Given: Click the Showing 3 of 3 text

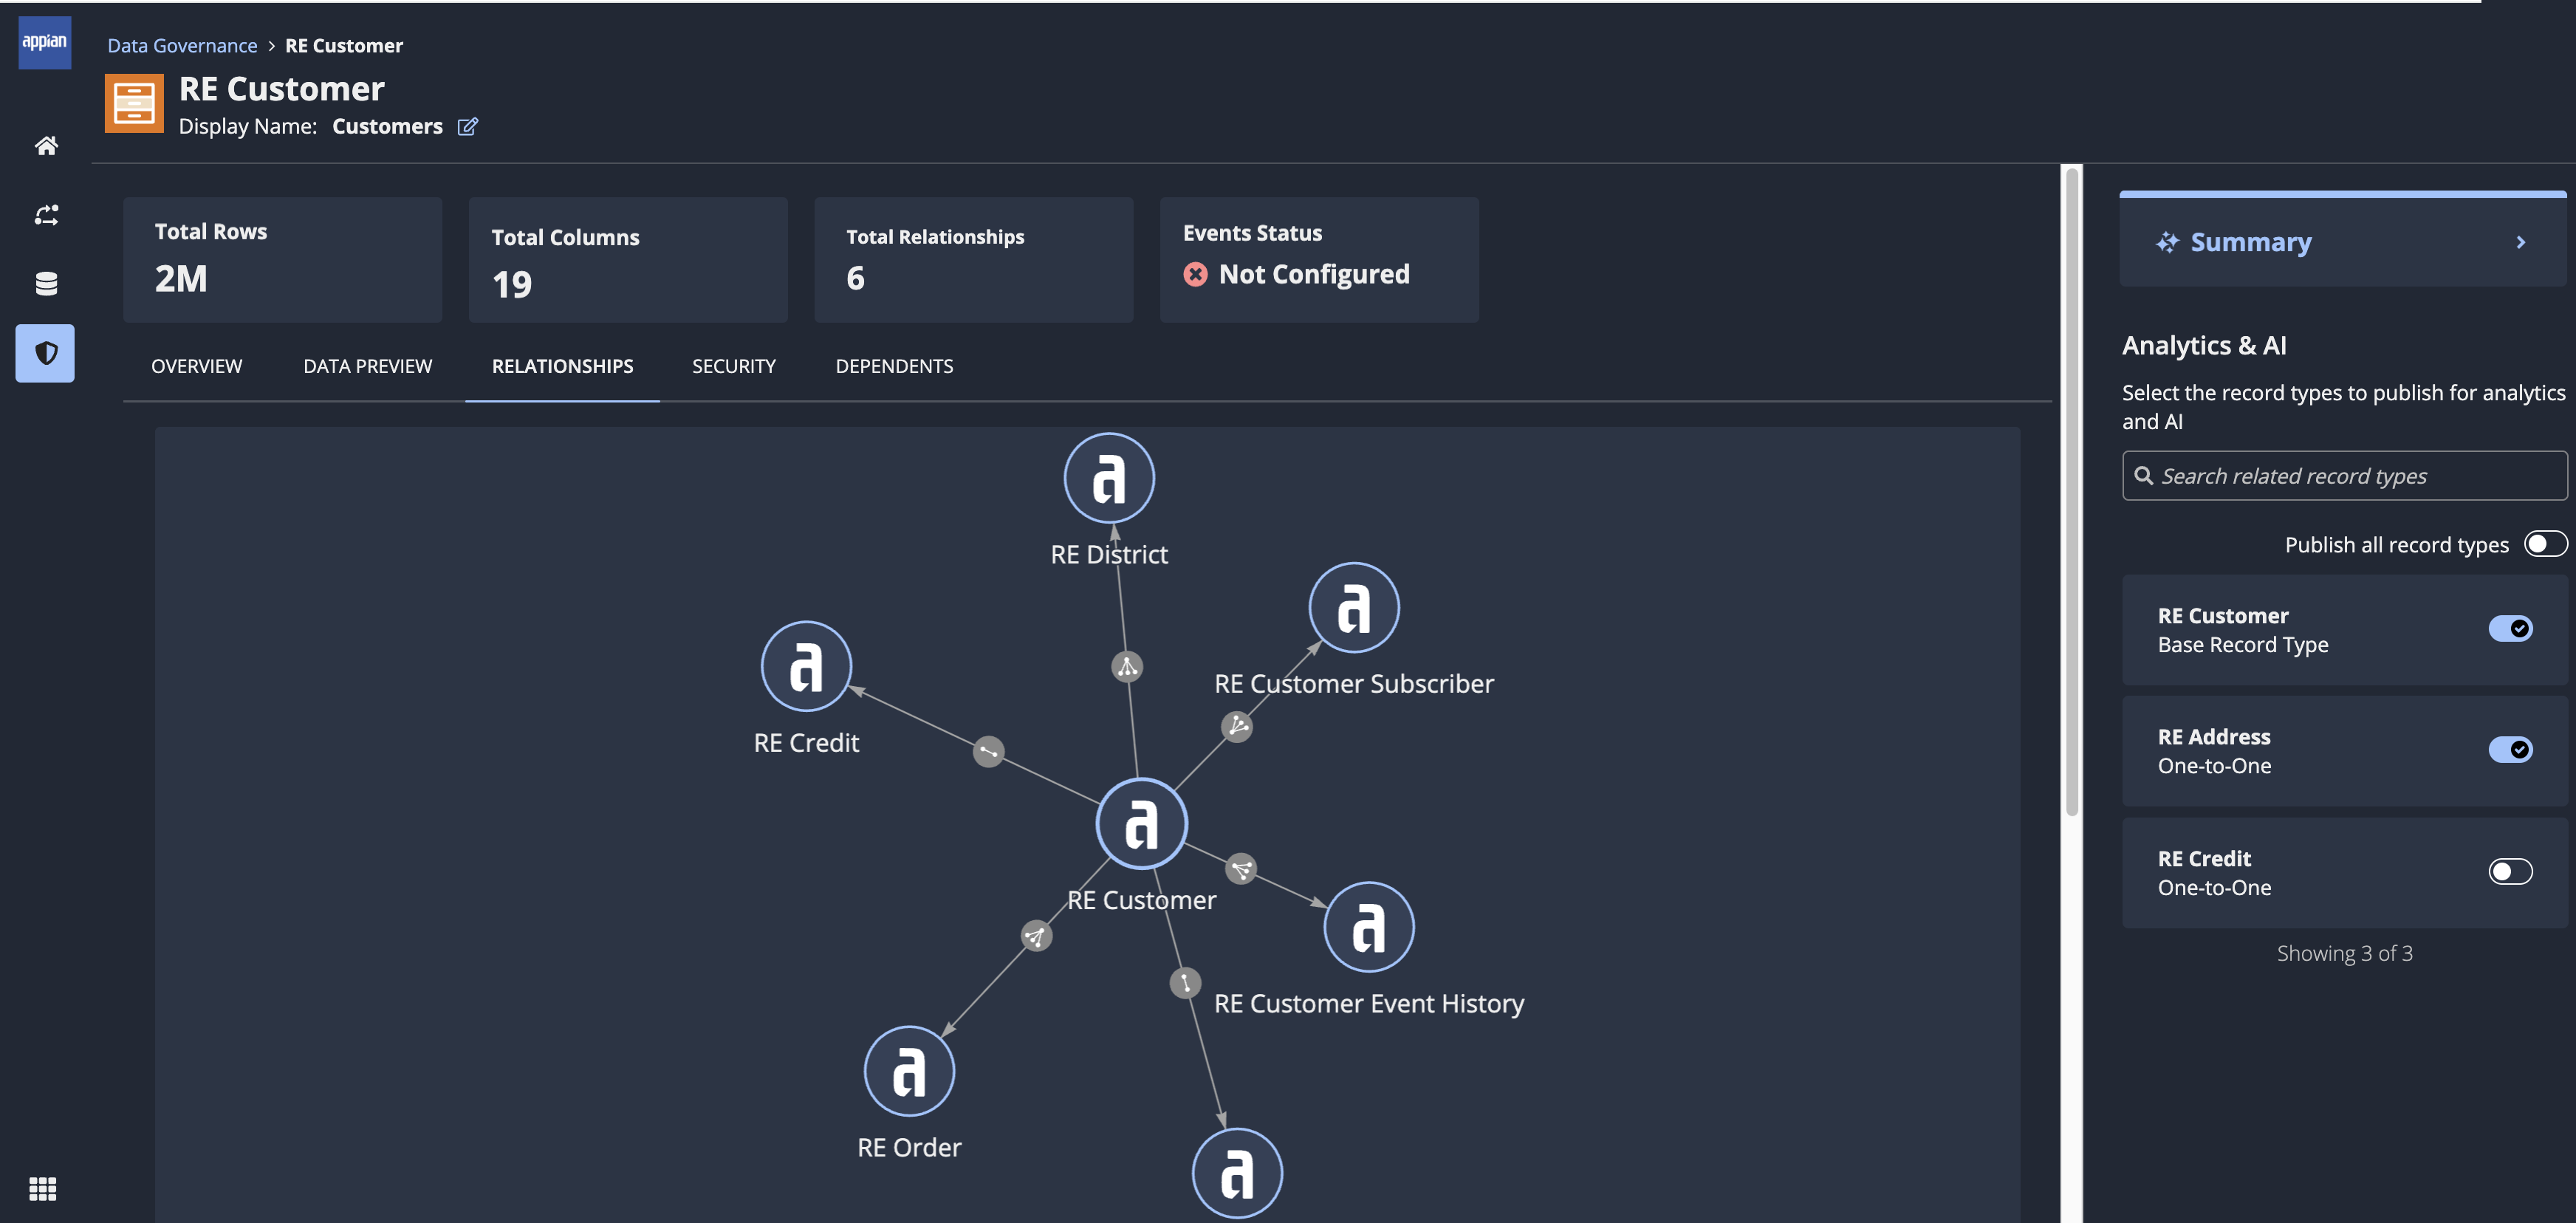Looking at the screenshot, I should [2344, 953].
